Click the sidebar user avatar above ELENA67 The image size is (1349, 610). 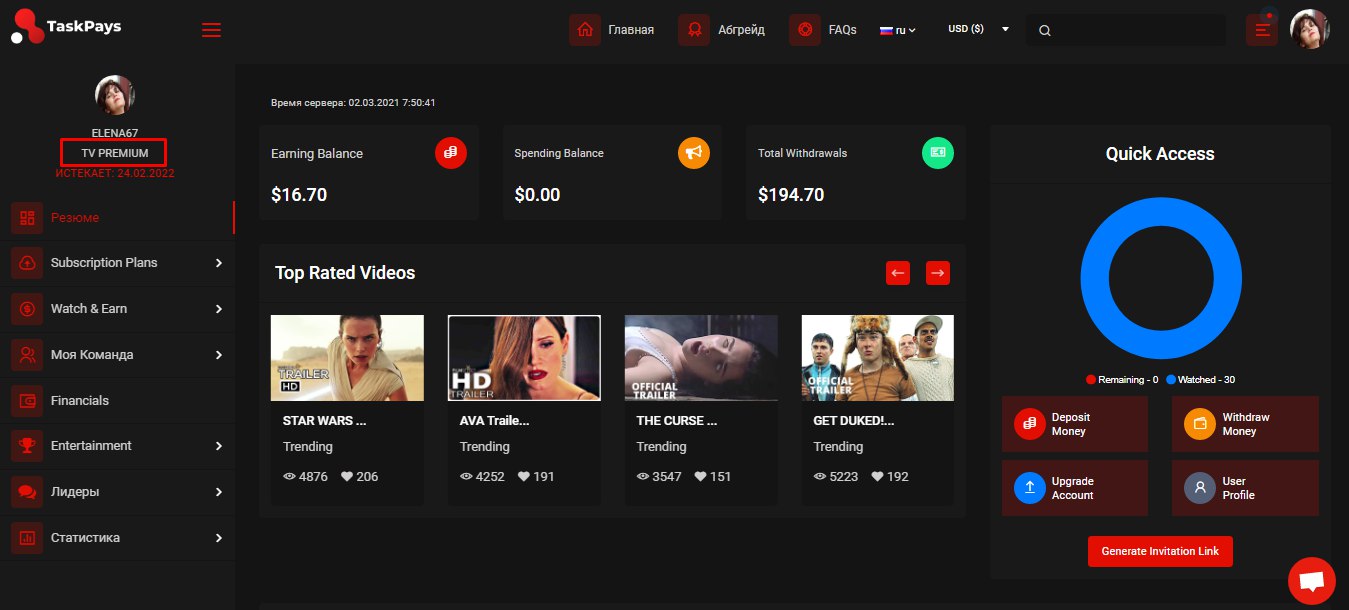[115, 95]
